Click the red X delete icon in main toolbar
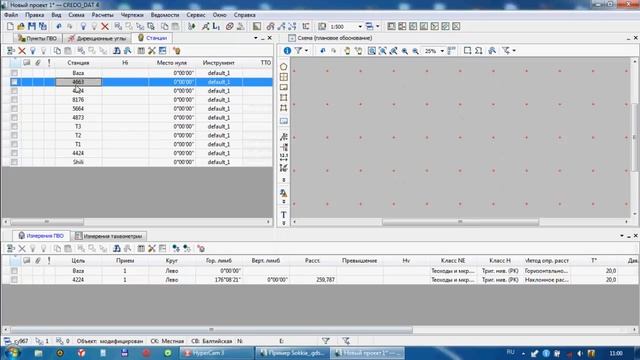 tap(105, 27)
